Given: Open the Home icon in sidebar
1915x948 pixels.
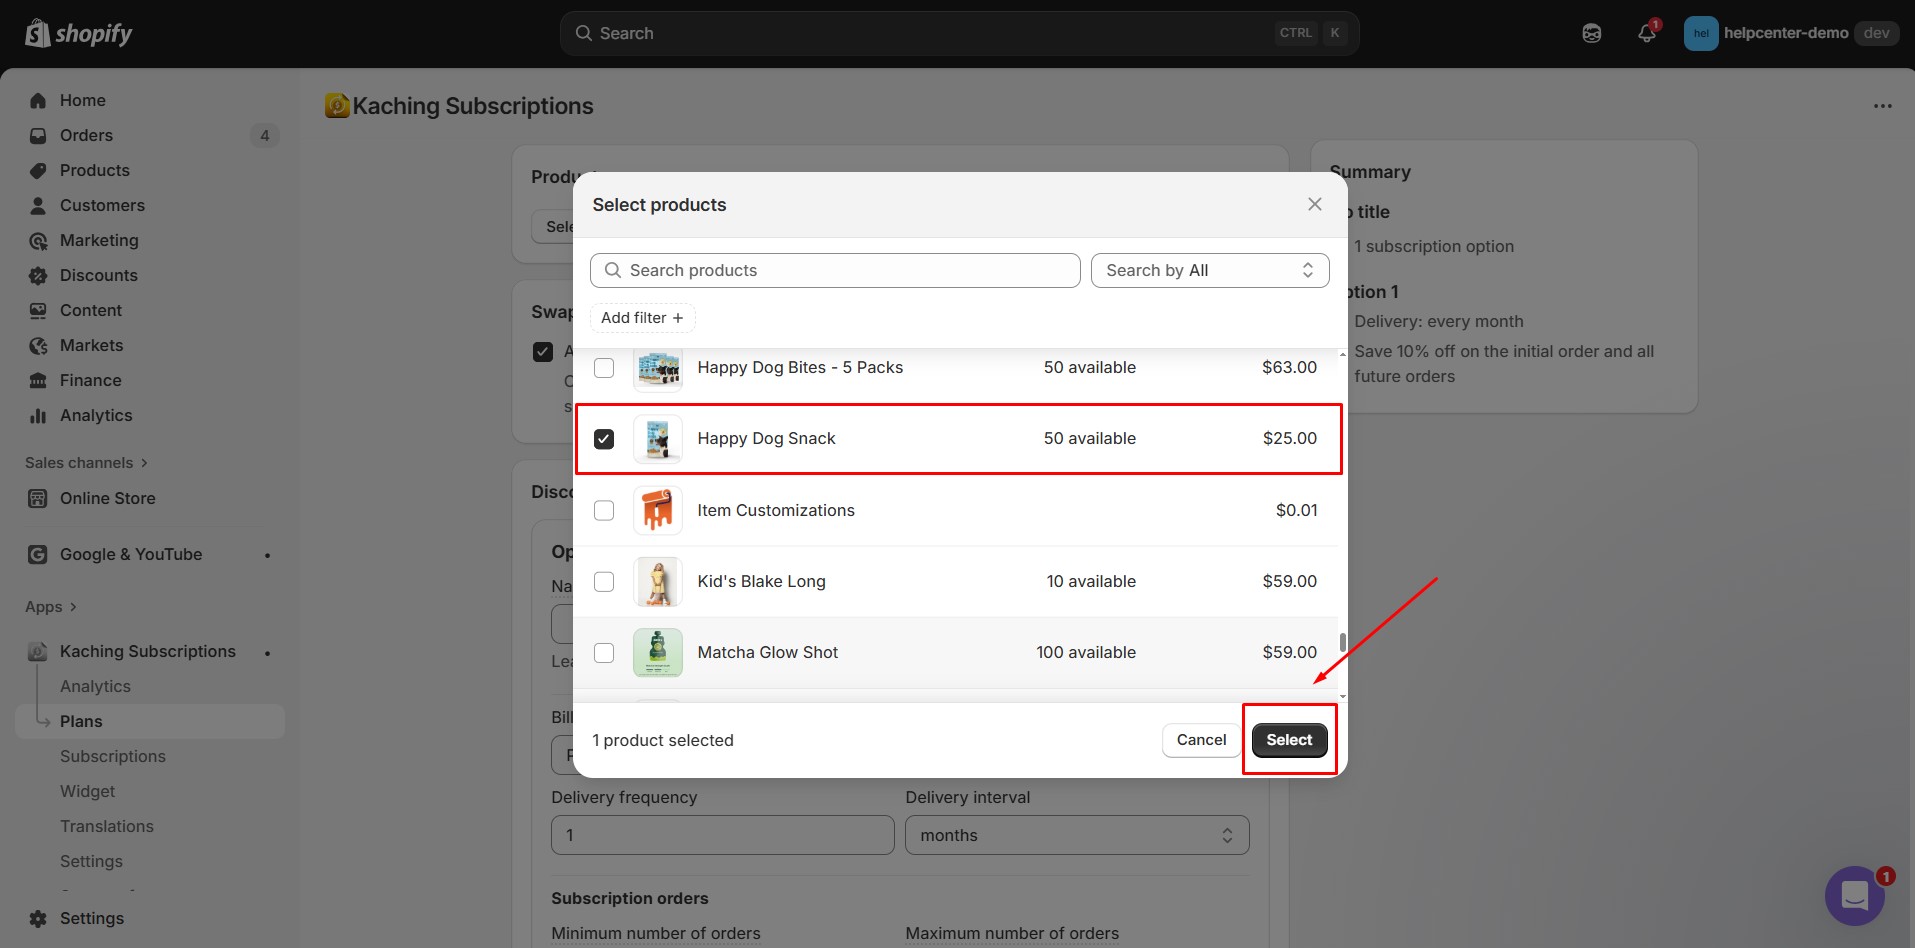Looking at the screenshot, I should pos(37,100).
